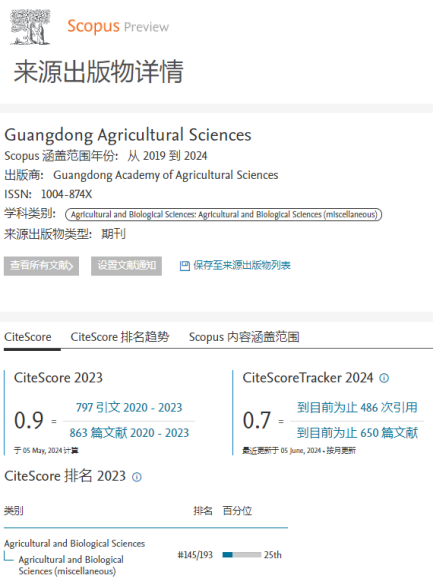
Task: Click the CiteScore 2023 heading
Action: coord(58,378)
